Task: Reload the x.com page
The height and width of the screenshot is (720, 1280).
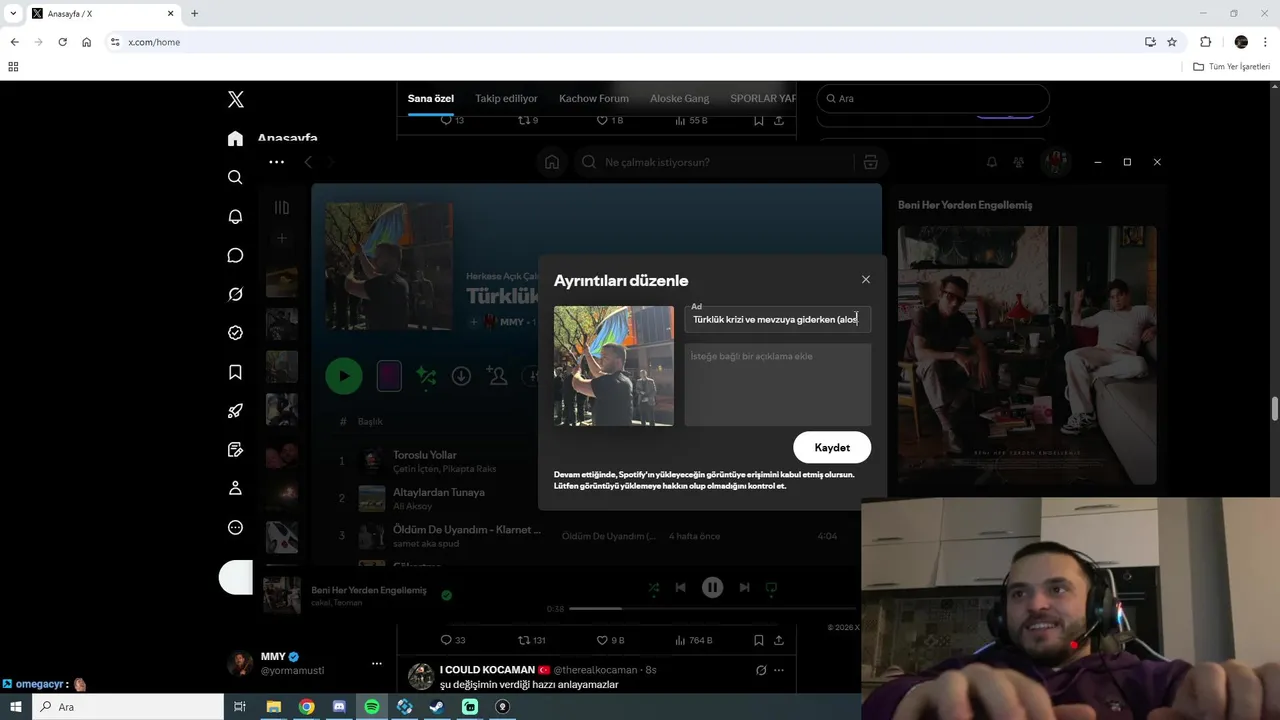Action: coord(62,42)
